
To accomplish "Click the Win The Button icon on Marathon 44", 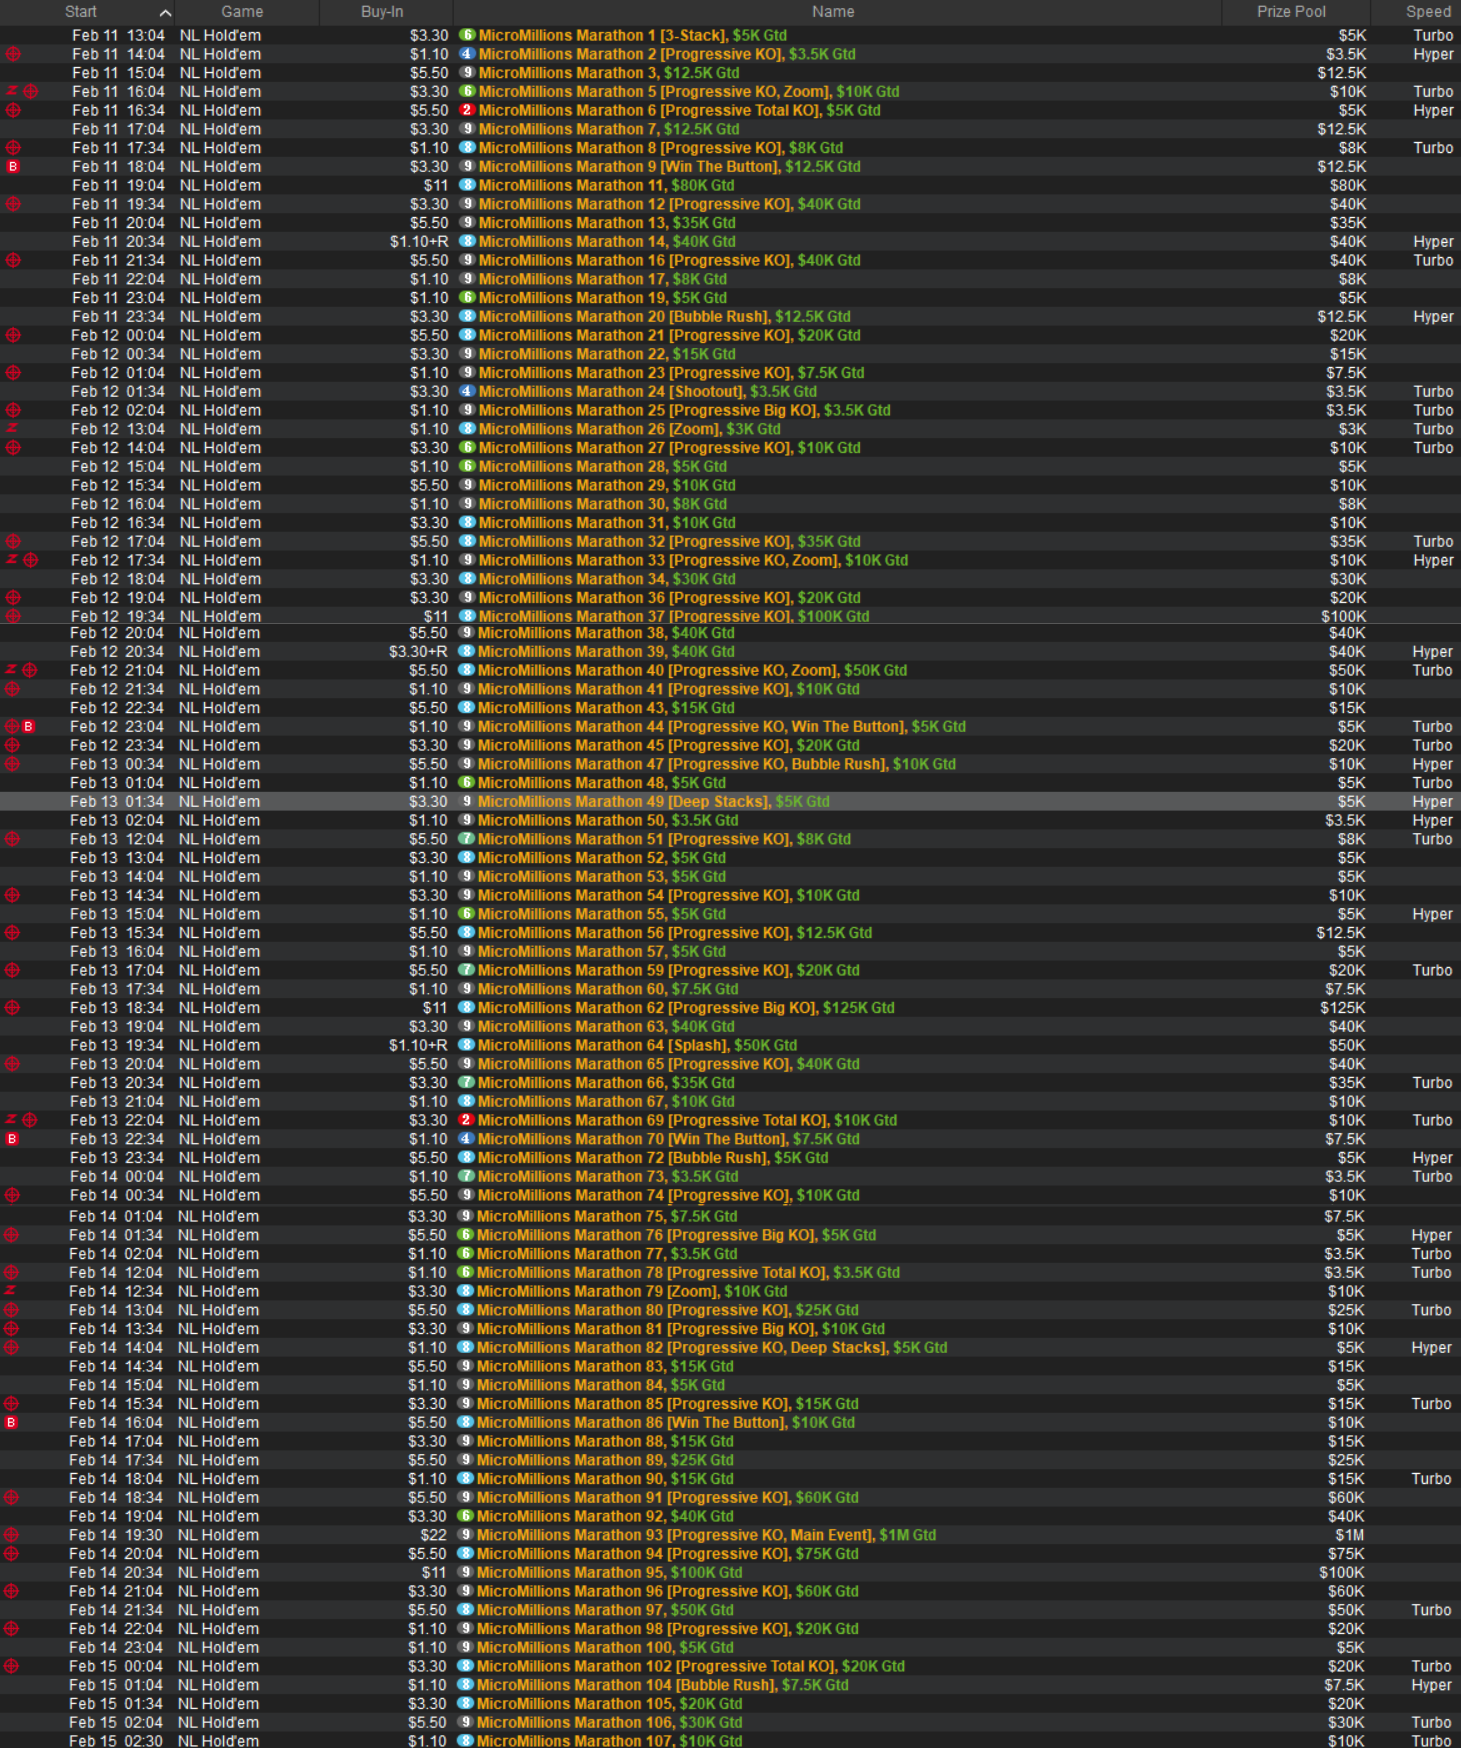I will pos(29,727).
